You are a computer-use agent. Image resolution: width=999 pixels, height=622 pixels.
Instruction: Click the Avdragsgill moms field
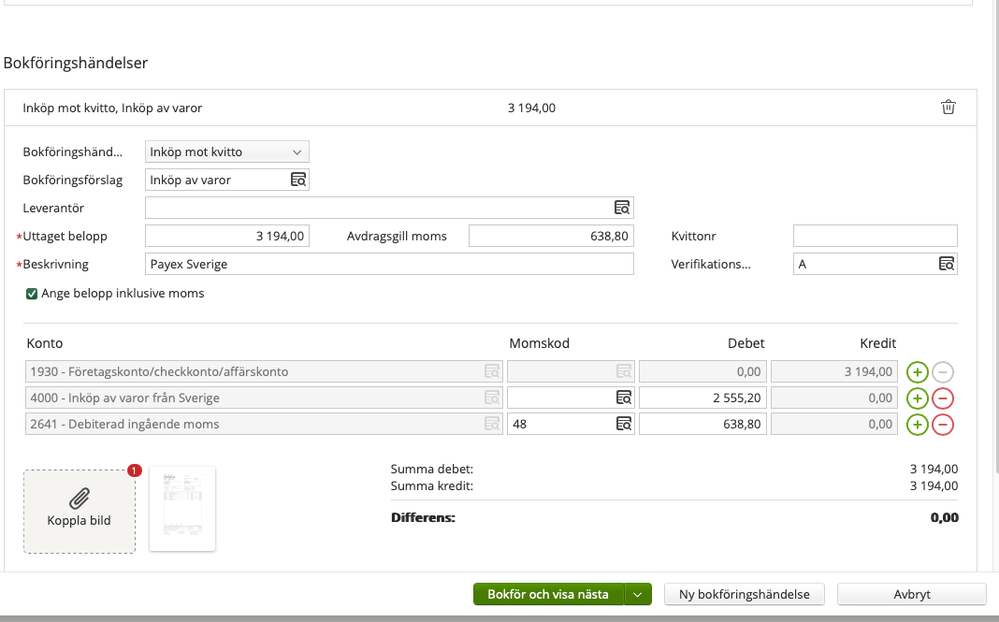point(551,236)
